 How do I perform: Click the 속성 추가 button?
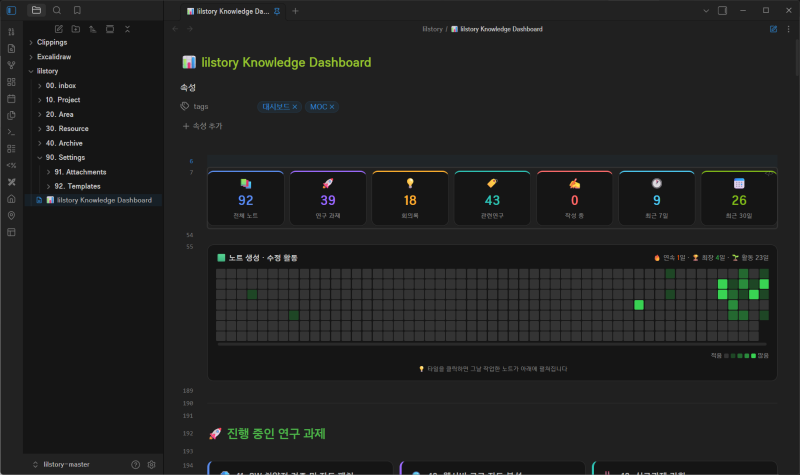[203, 126]
